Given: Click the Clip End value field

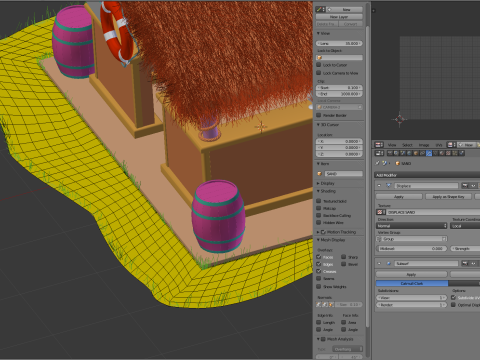Looking at the screenshot, I should (339, 94).
